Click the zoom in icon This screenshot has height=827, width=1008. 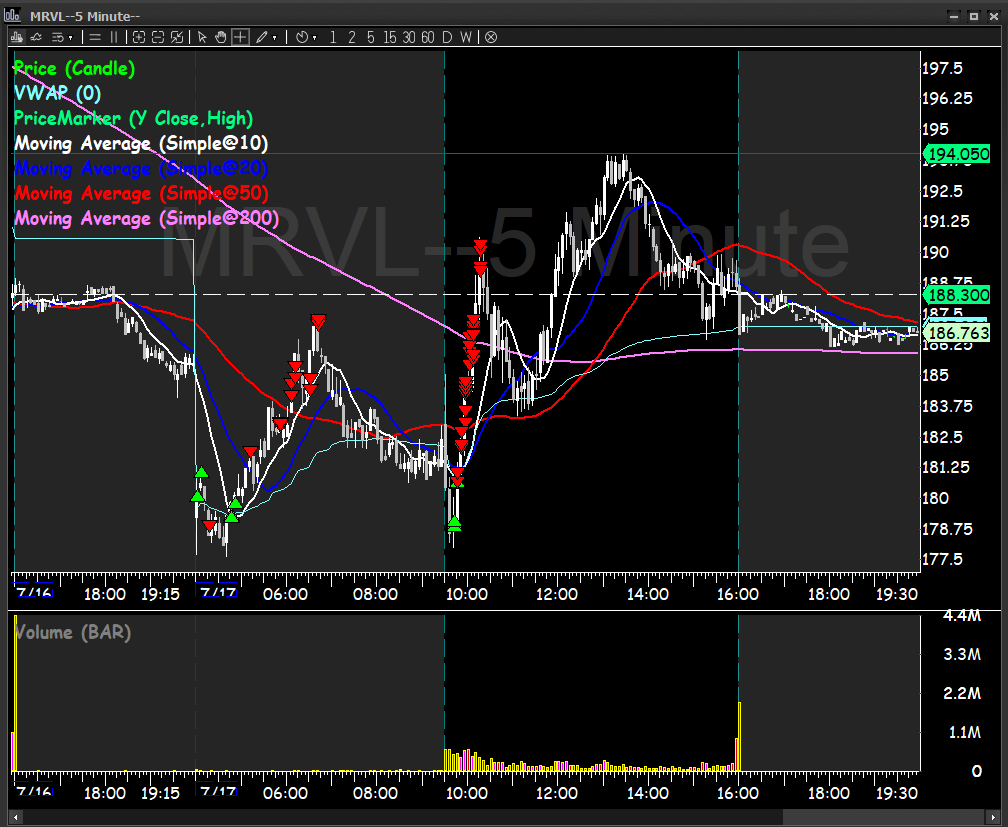coord(139,37)
